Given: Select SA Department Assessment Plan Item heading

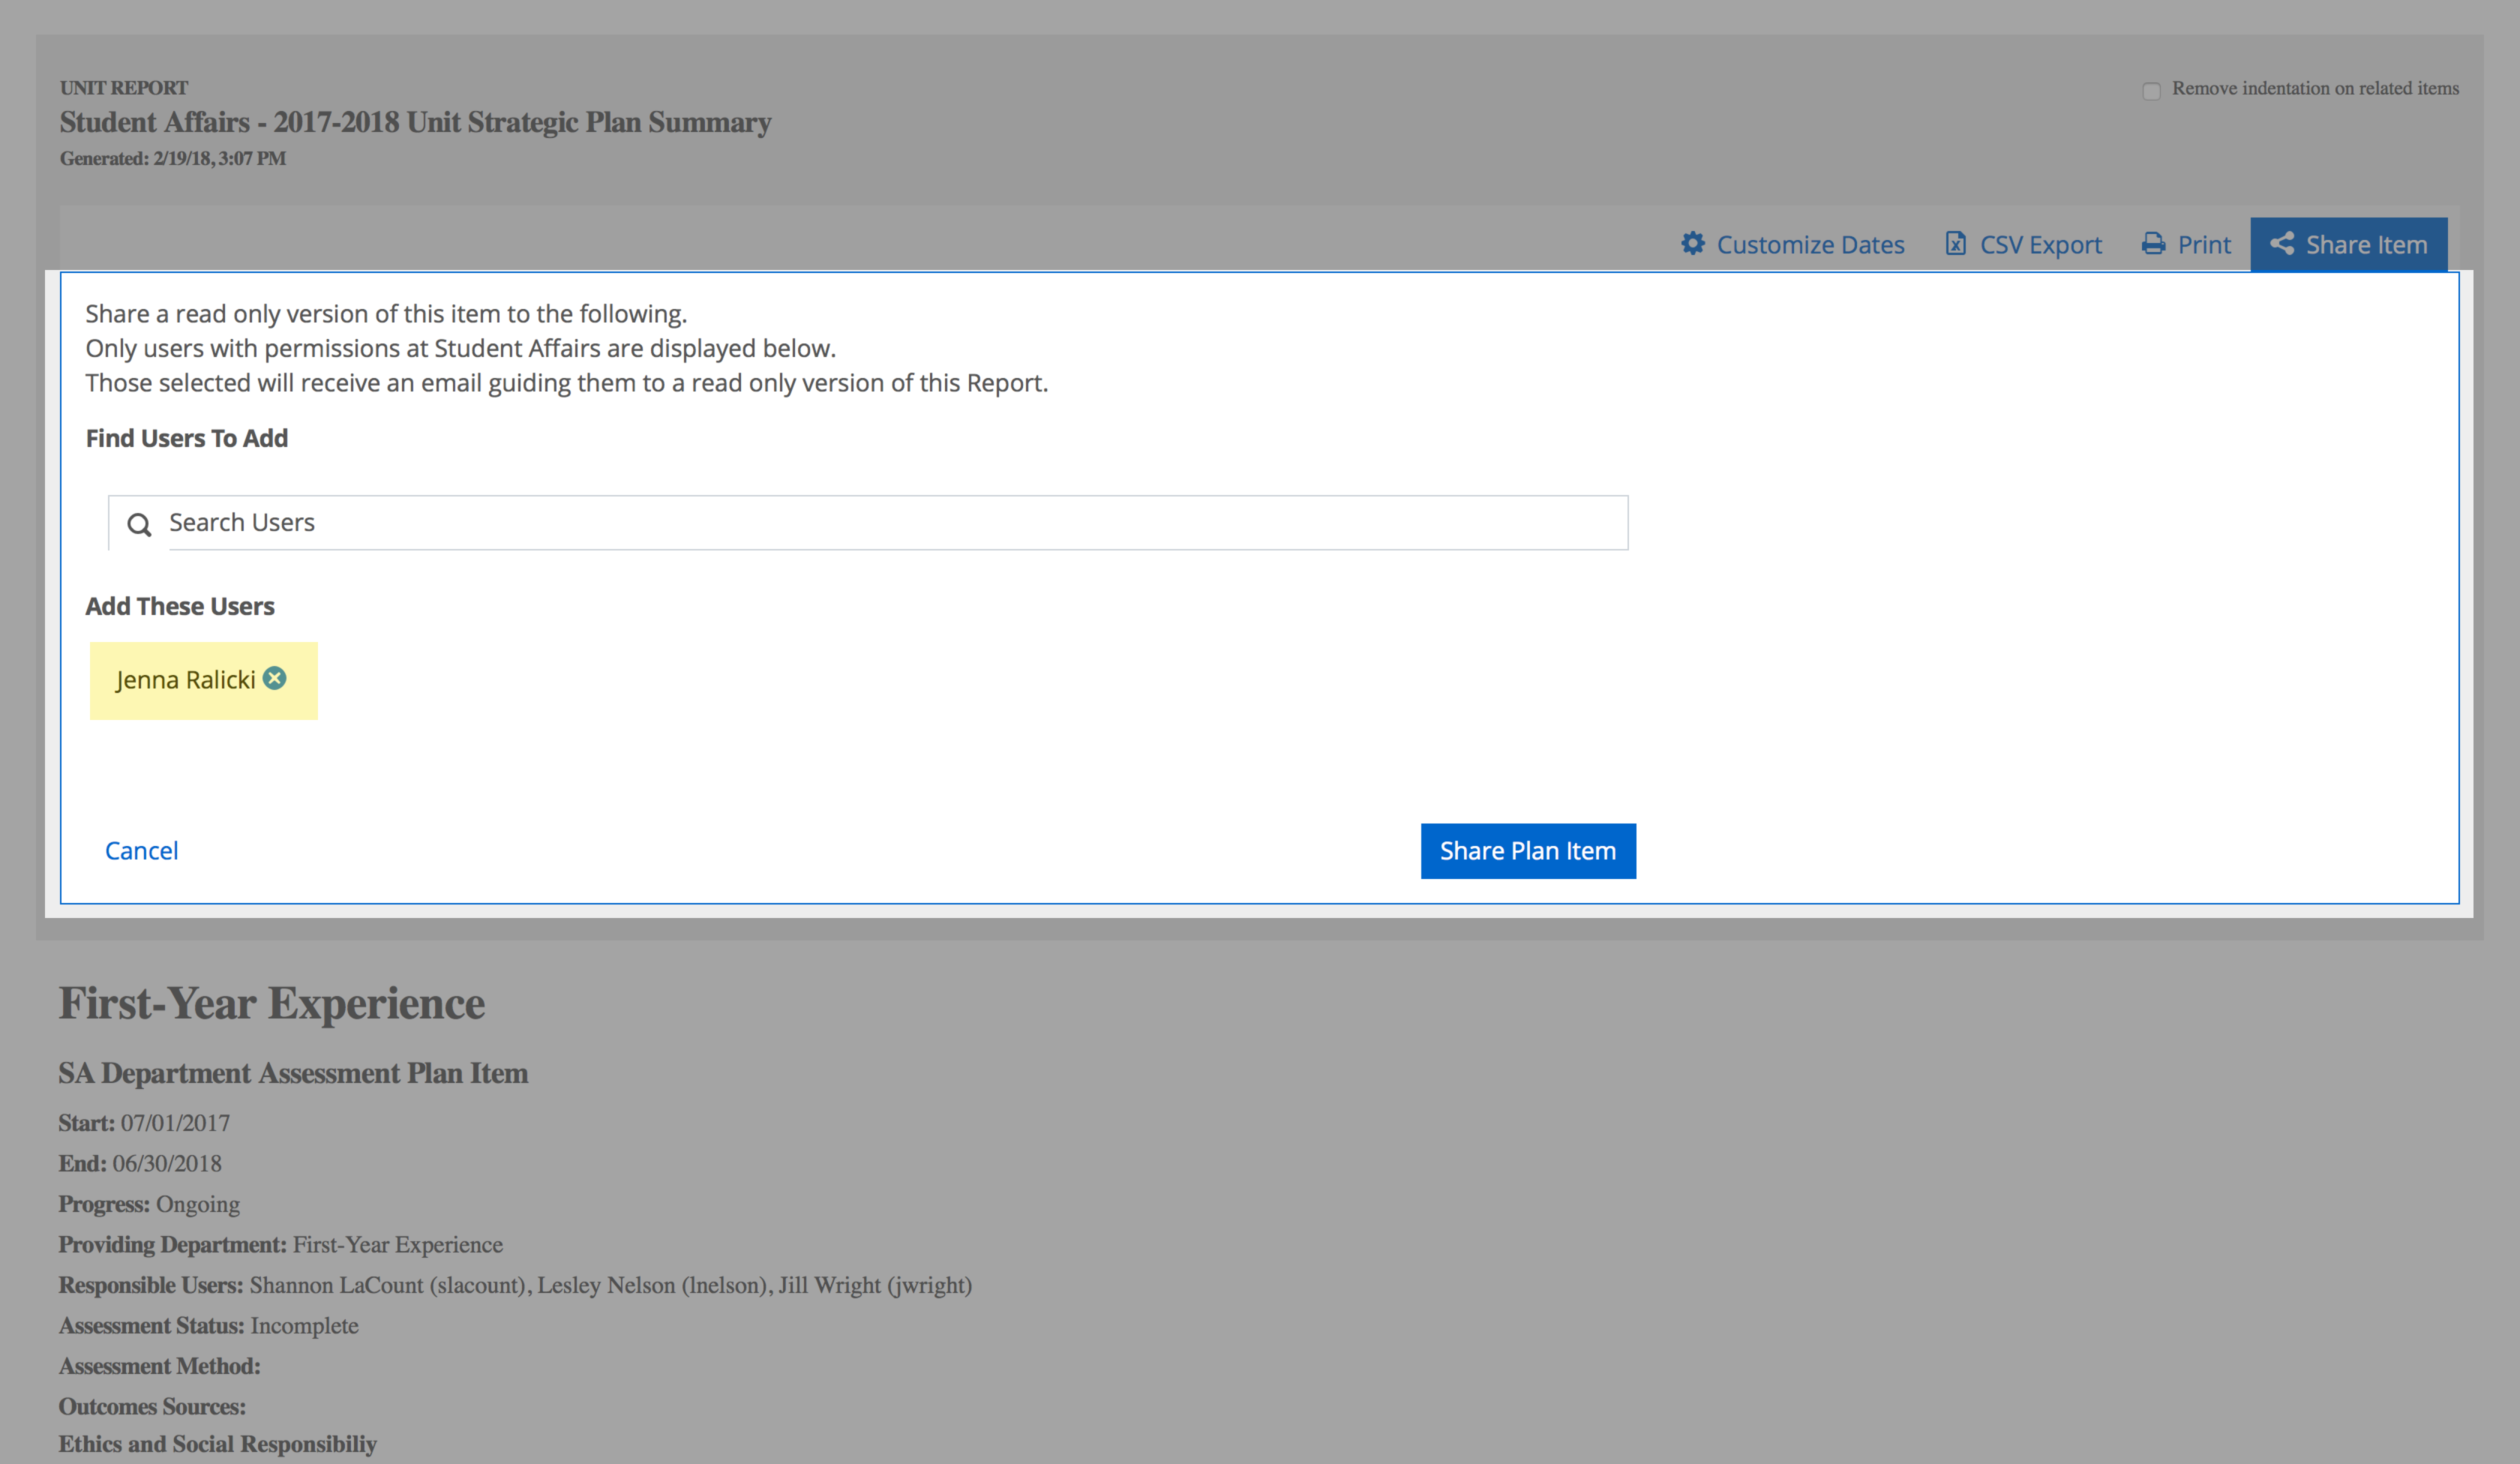Looking at the screenshot, I should coord(293,1073).
